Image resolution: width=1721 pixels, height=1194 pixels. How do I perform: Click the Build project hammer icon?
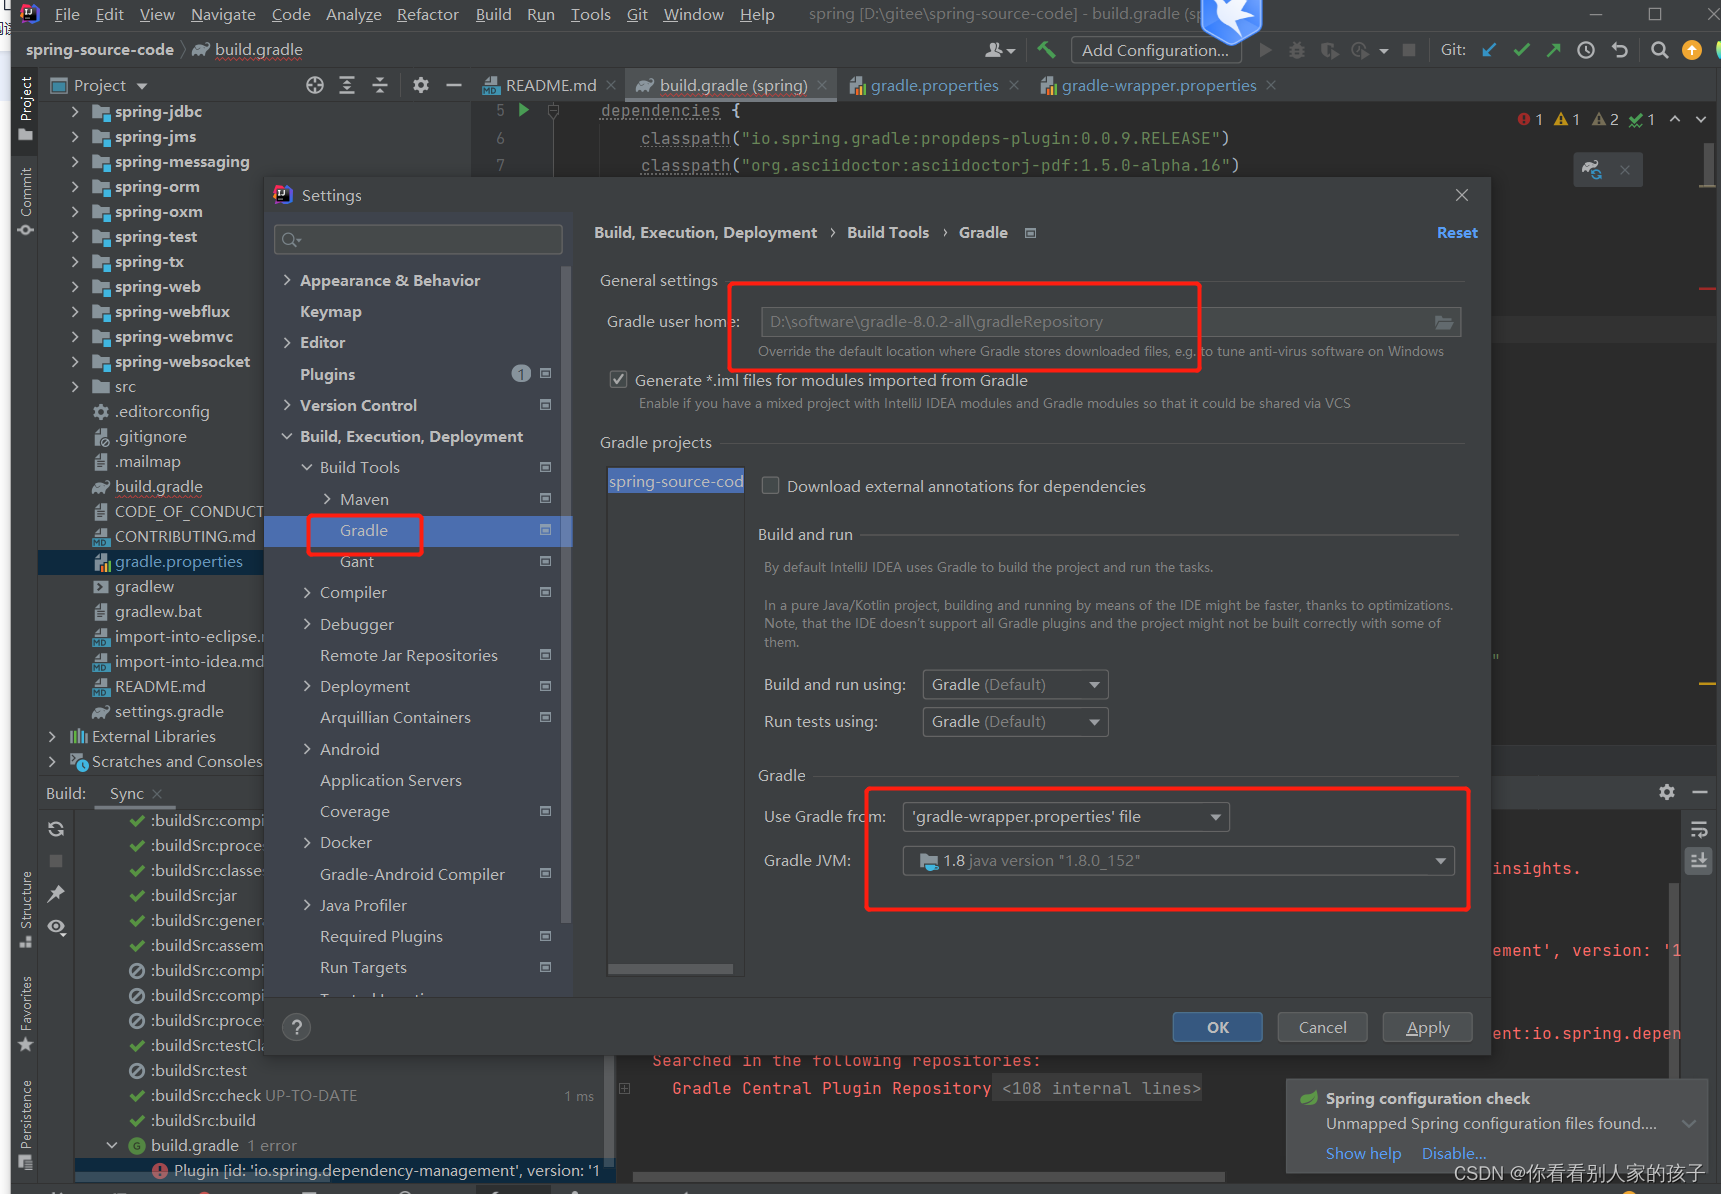coord(1046,49)
